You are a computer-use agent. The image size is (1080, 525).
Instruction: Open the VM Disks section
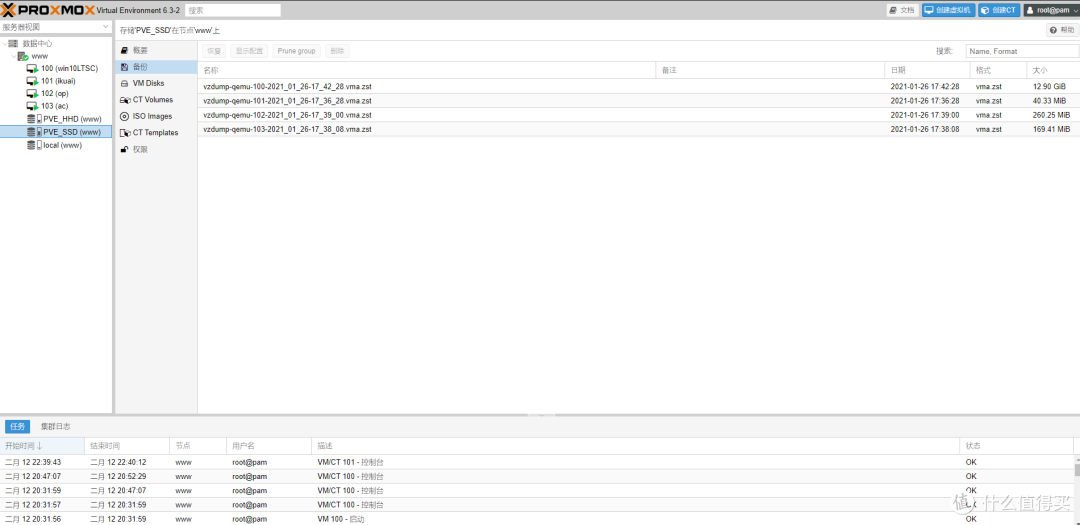pyautogui.click(x=148, y=83)
